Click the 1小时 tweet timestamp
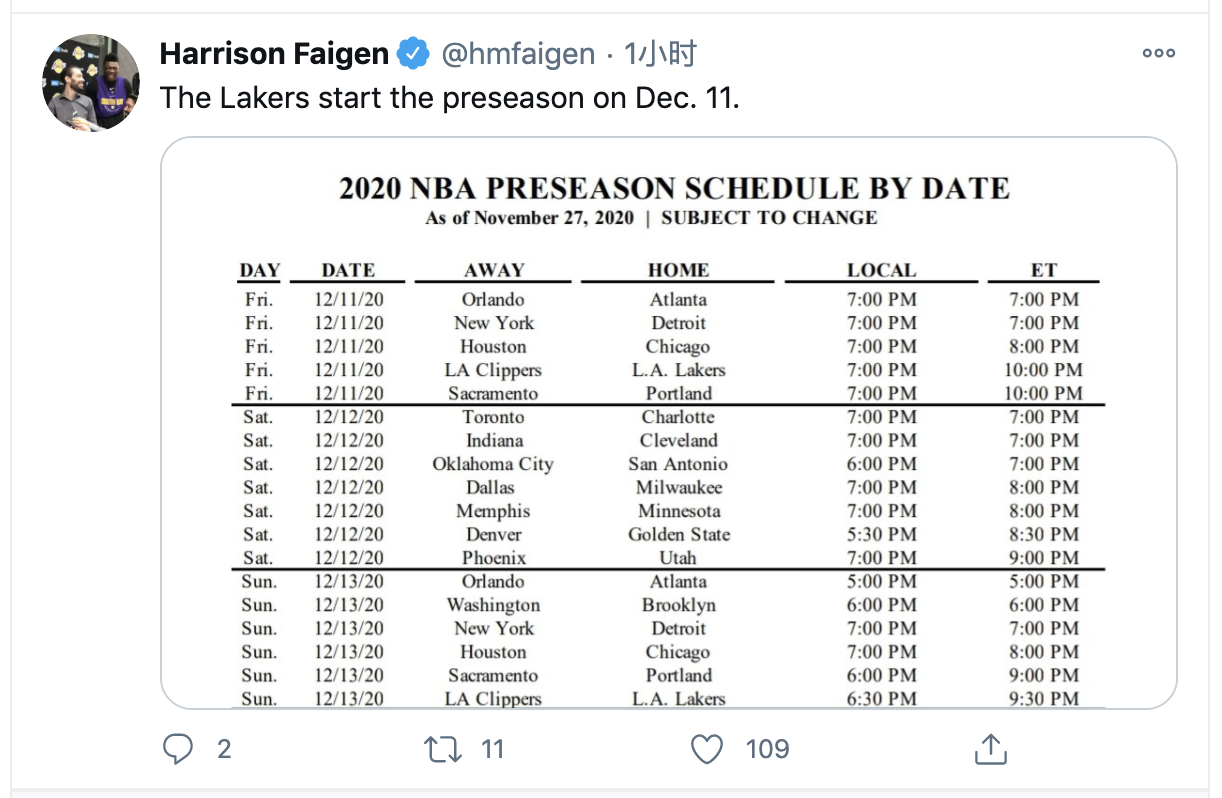 [x=660, y=54]
